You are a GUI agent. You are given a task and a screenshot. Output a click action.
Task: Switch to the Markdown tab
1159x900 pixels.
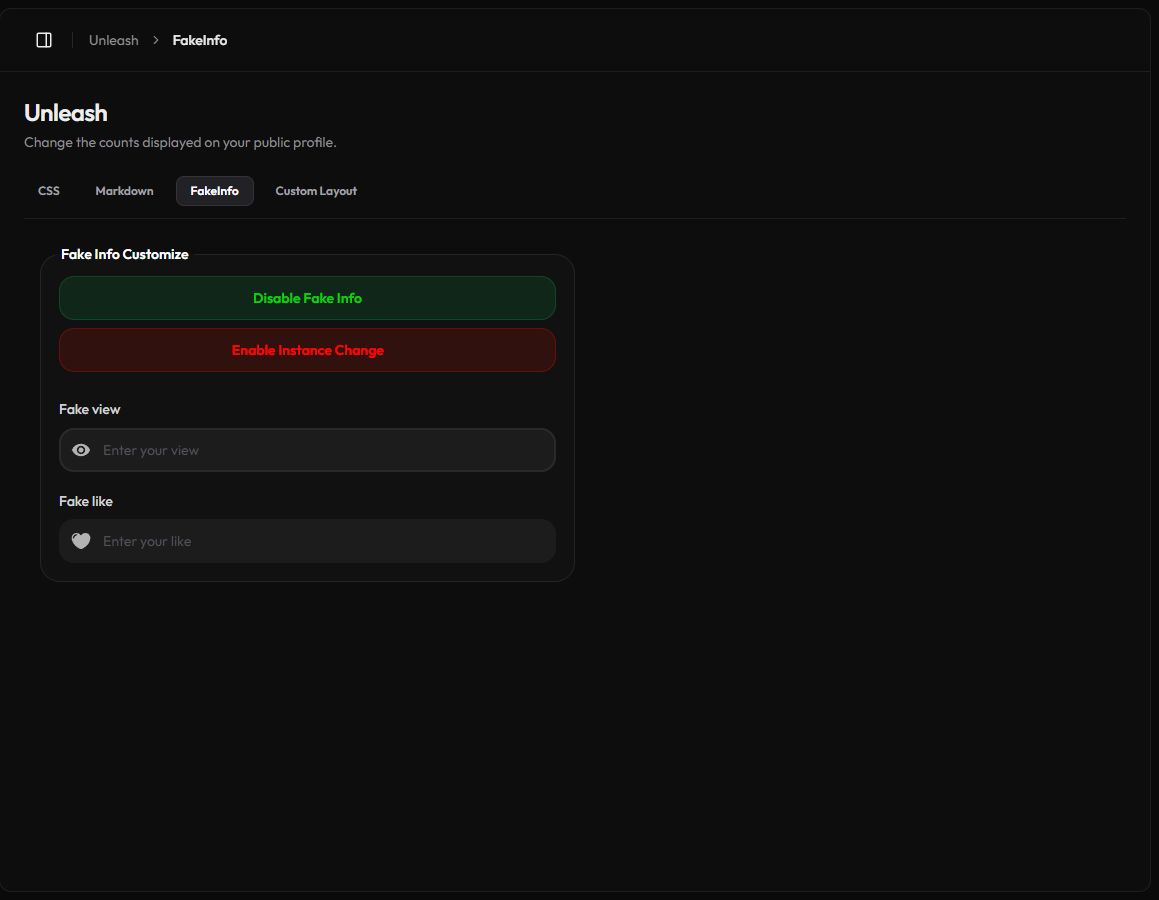click(x=124, y=191)
